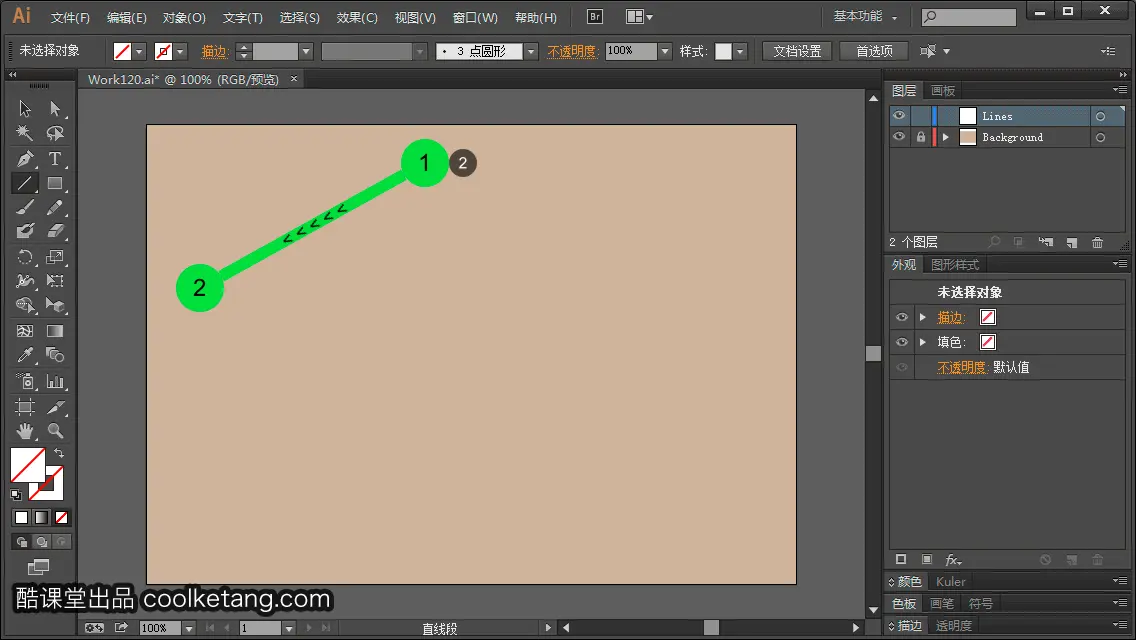Hide the Lines layer
The image size is (1136, 640).
click(899, 116)
